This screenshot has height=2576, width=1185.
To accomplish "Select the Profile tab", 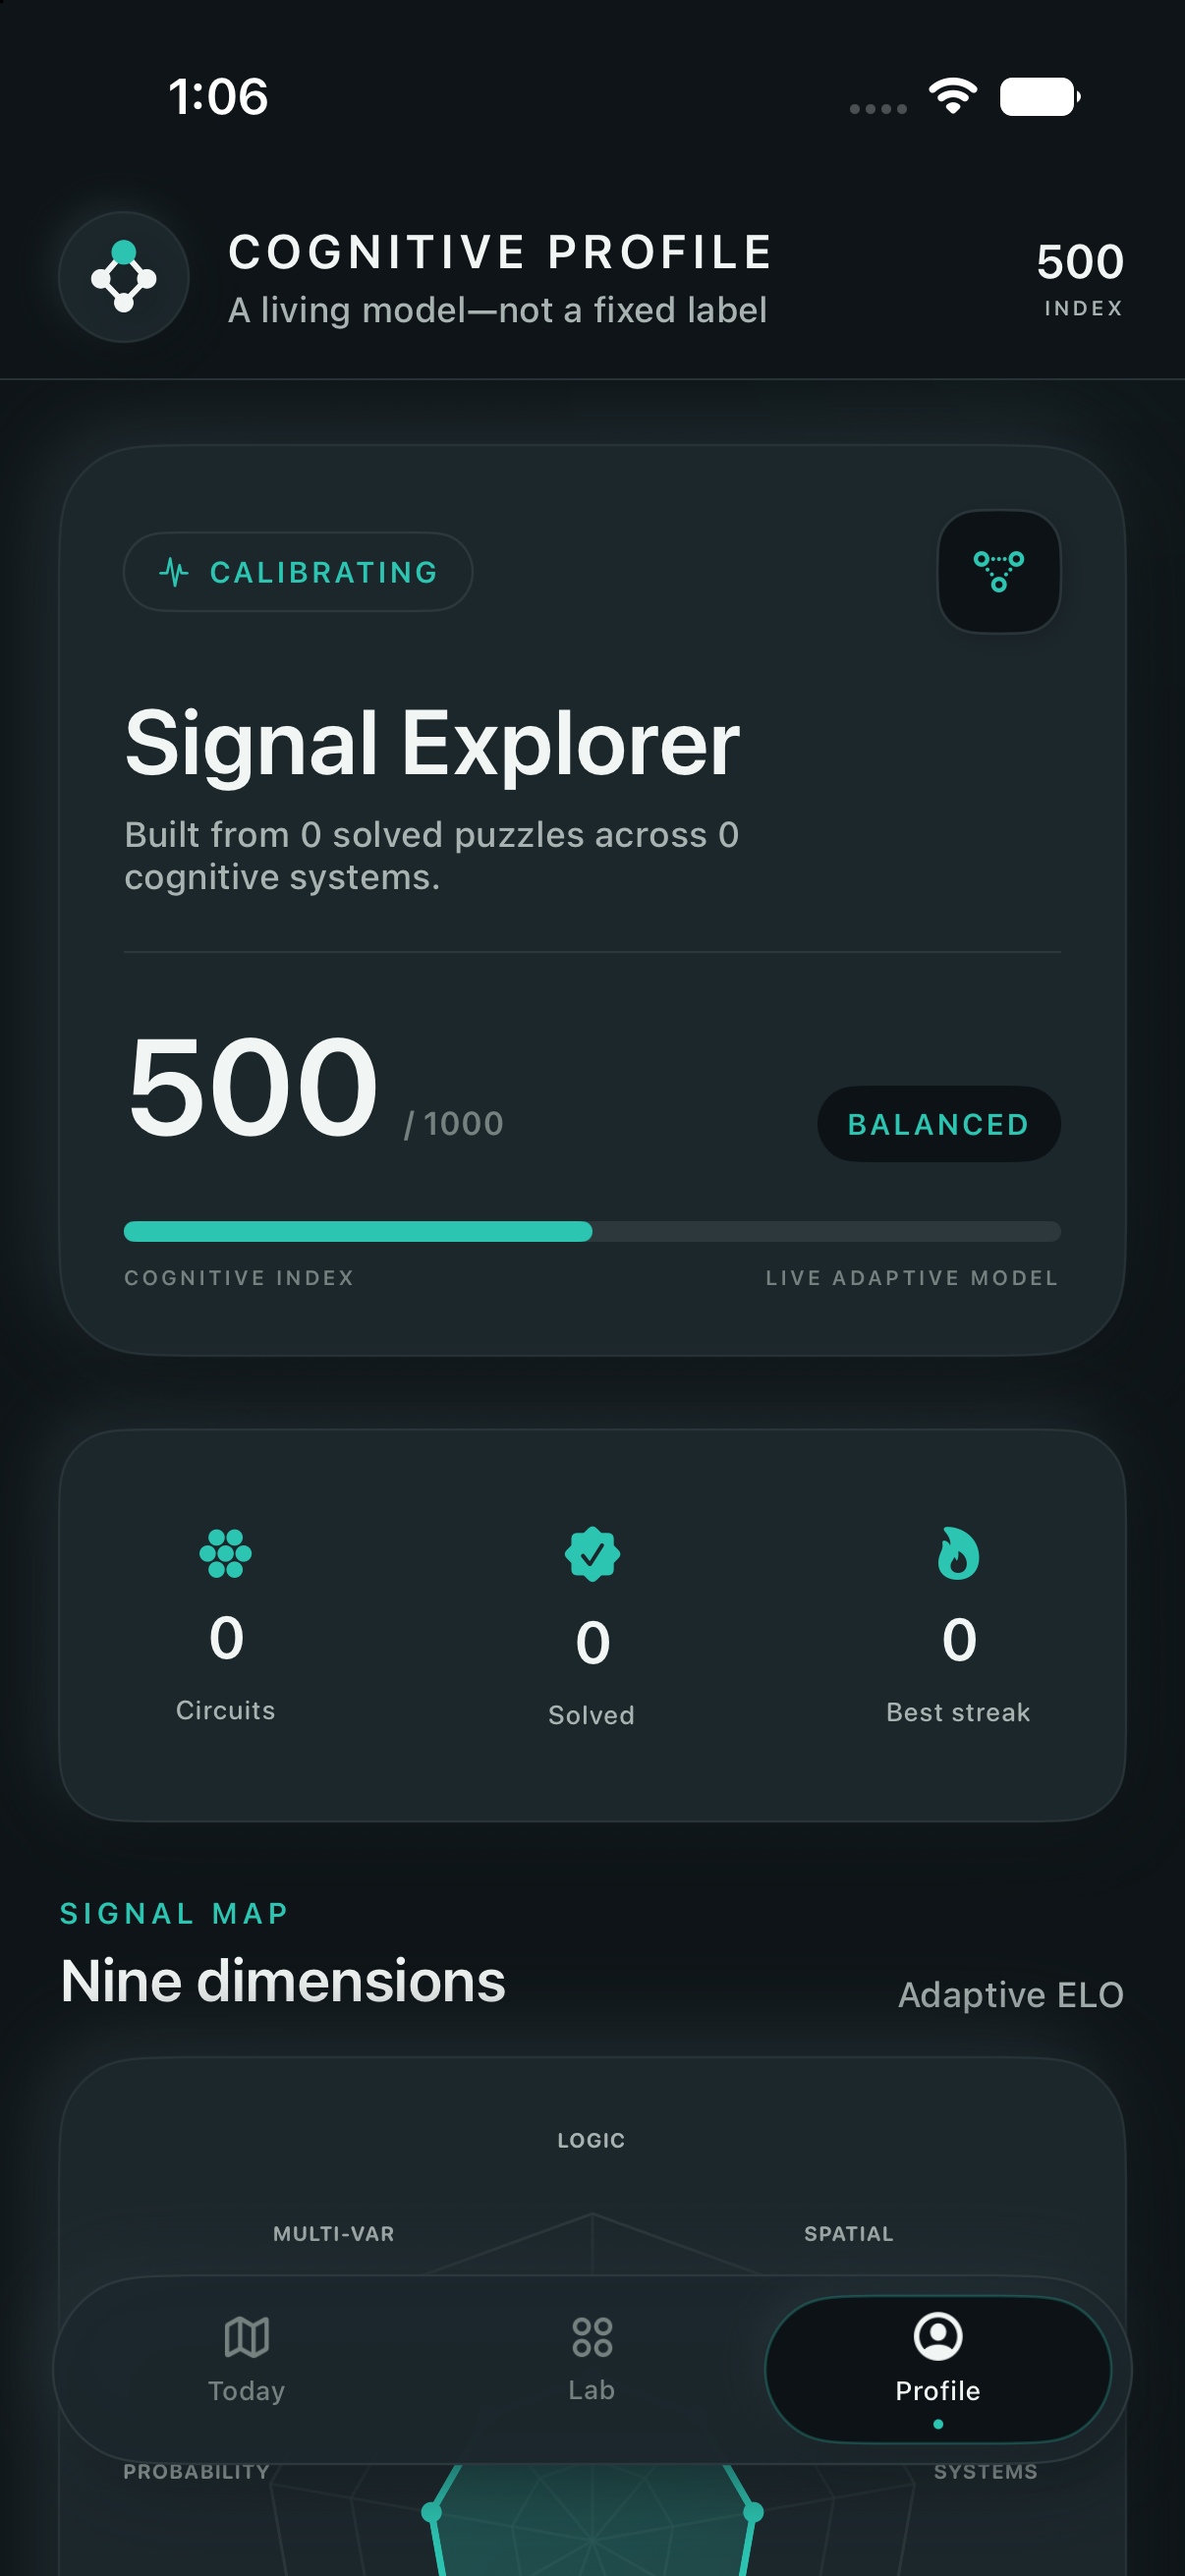I will [938, 2369].
